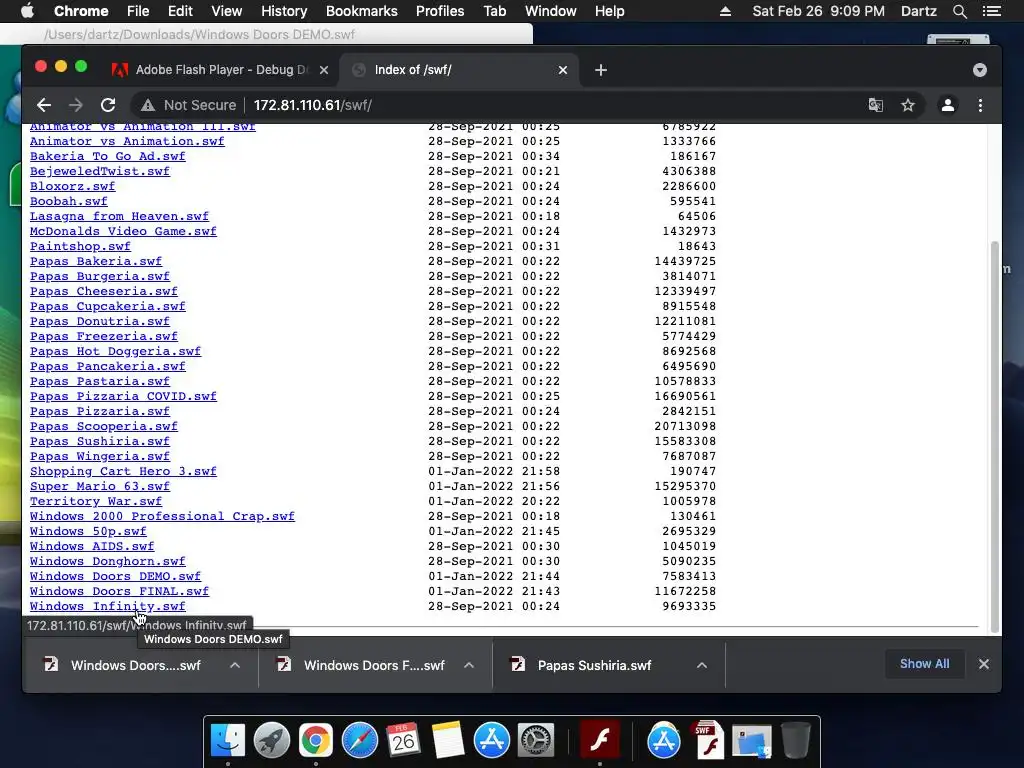Viewport: 1024px width, 768px height.
Task: Open the BejeweledTwist.swf link
Action: [x=99, y=171]
